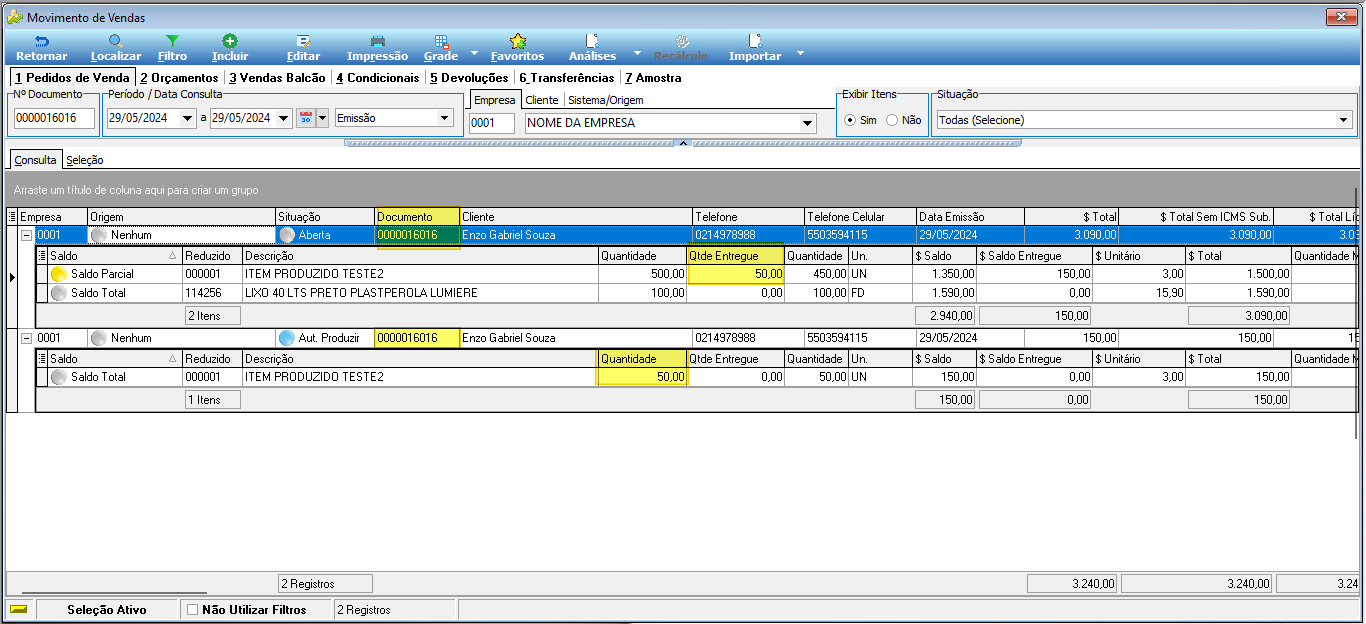The height and width of the screenshot is (624, 1366).
Task: Click Incluir to add a record
Action: point(230,41)
